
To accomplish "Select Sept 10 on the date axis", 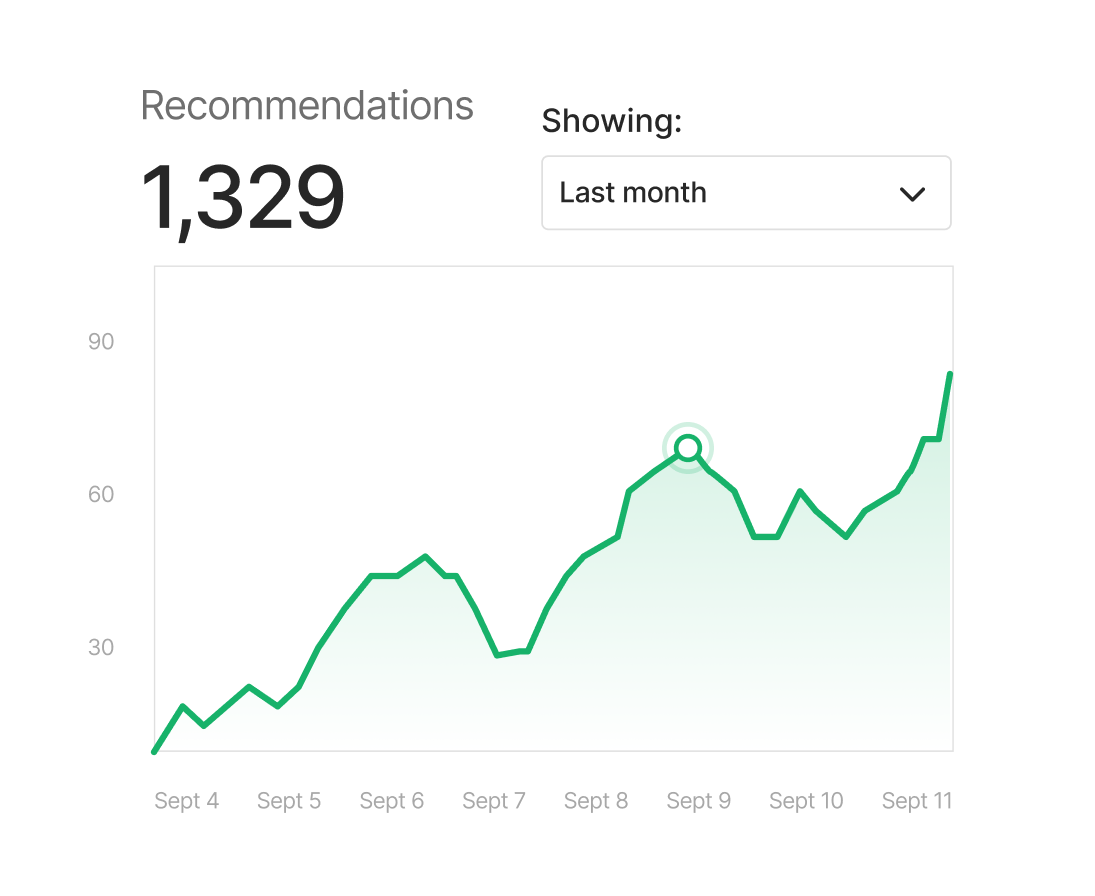I will [x=806, y=801].
